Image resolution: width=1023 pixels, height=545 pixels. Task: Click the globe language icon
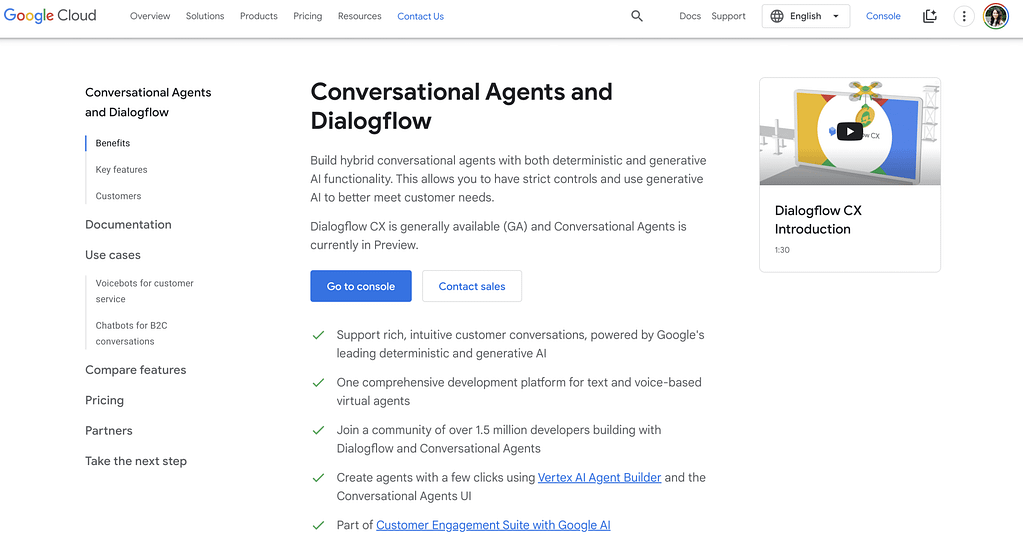(x=777, y=16)
